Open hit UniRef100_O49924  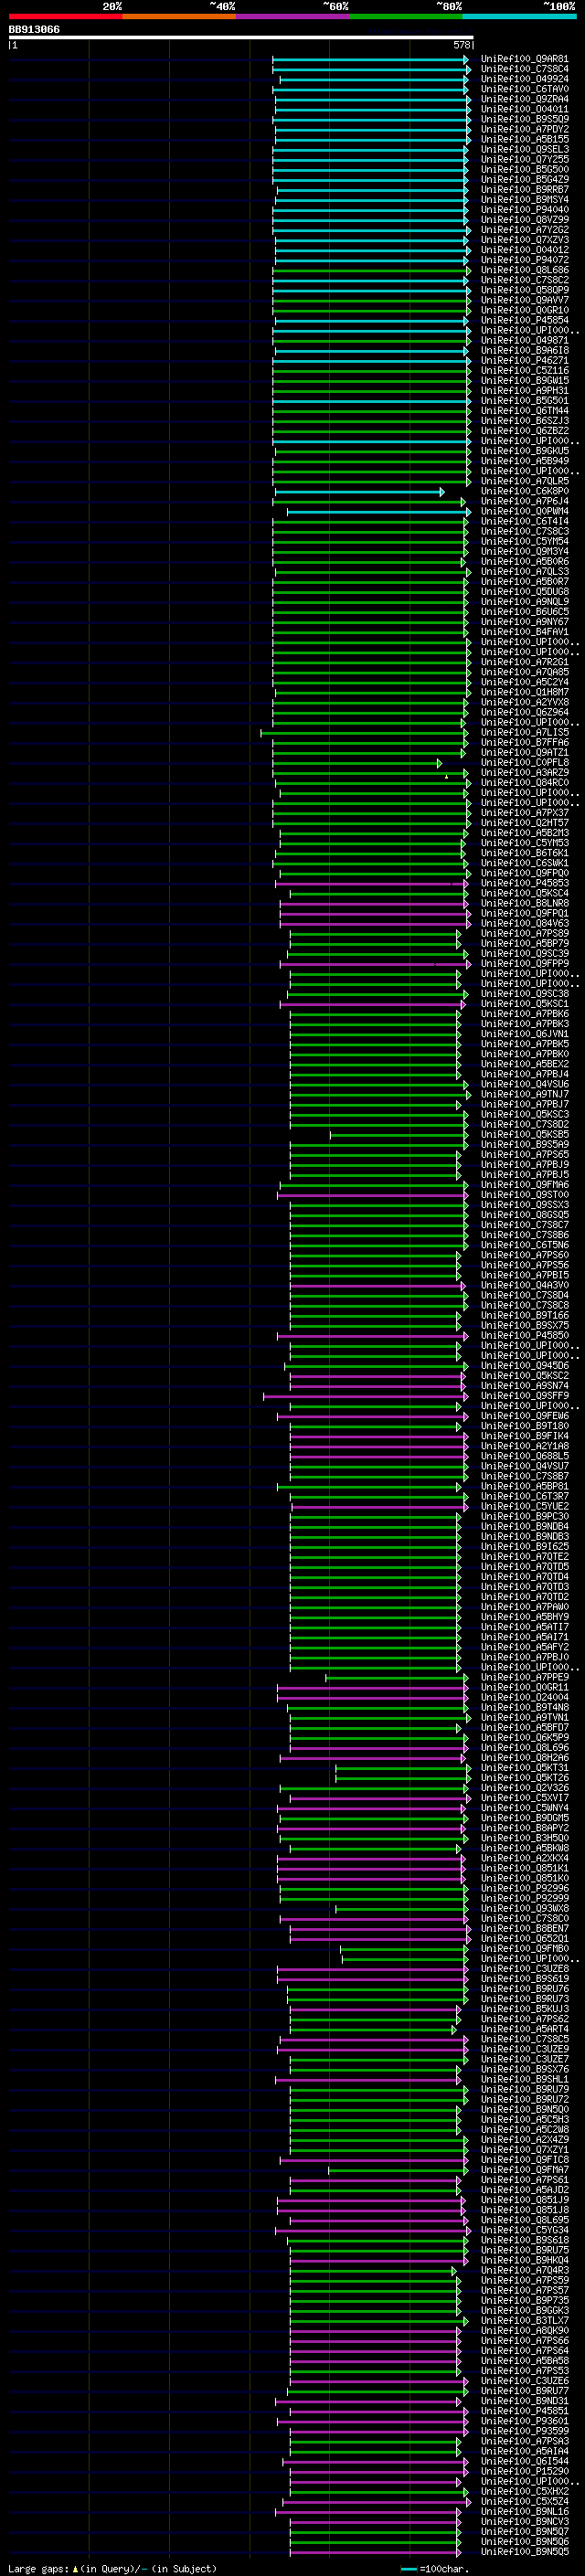(525, 79)
